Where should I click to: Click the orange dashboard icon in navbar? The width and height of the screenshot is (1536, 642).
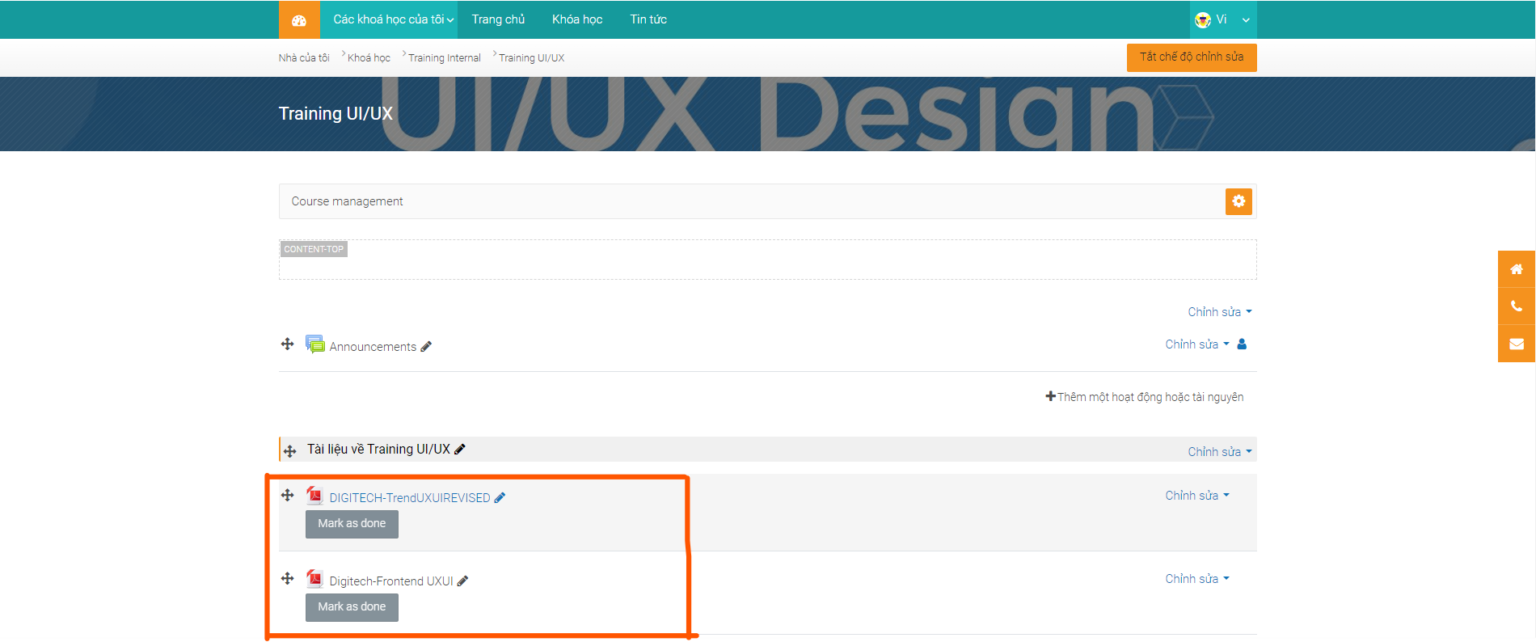tap(298, 20)
